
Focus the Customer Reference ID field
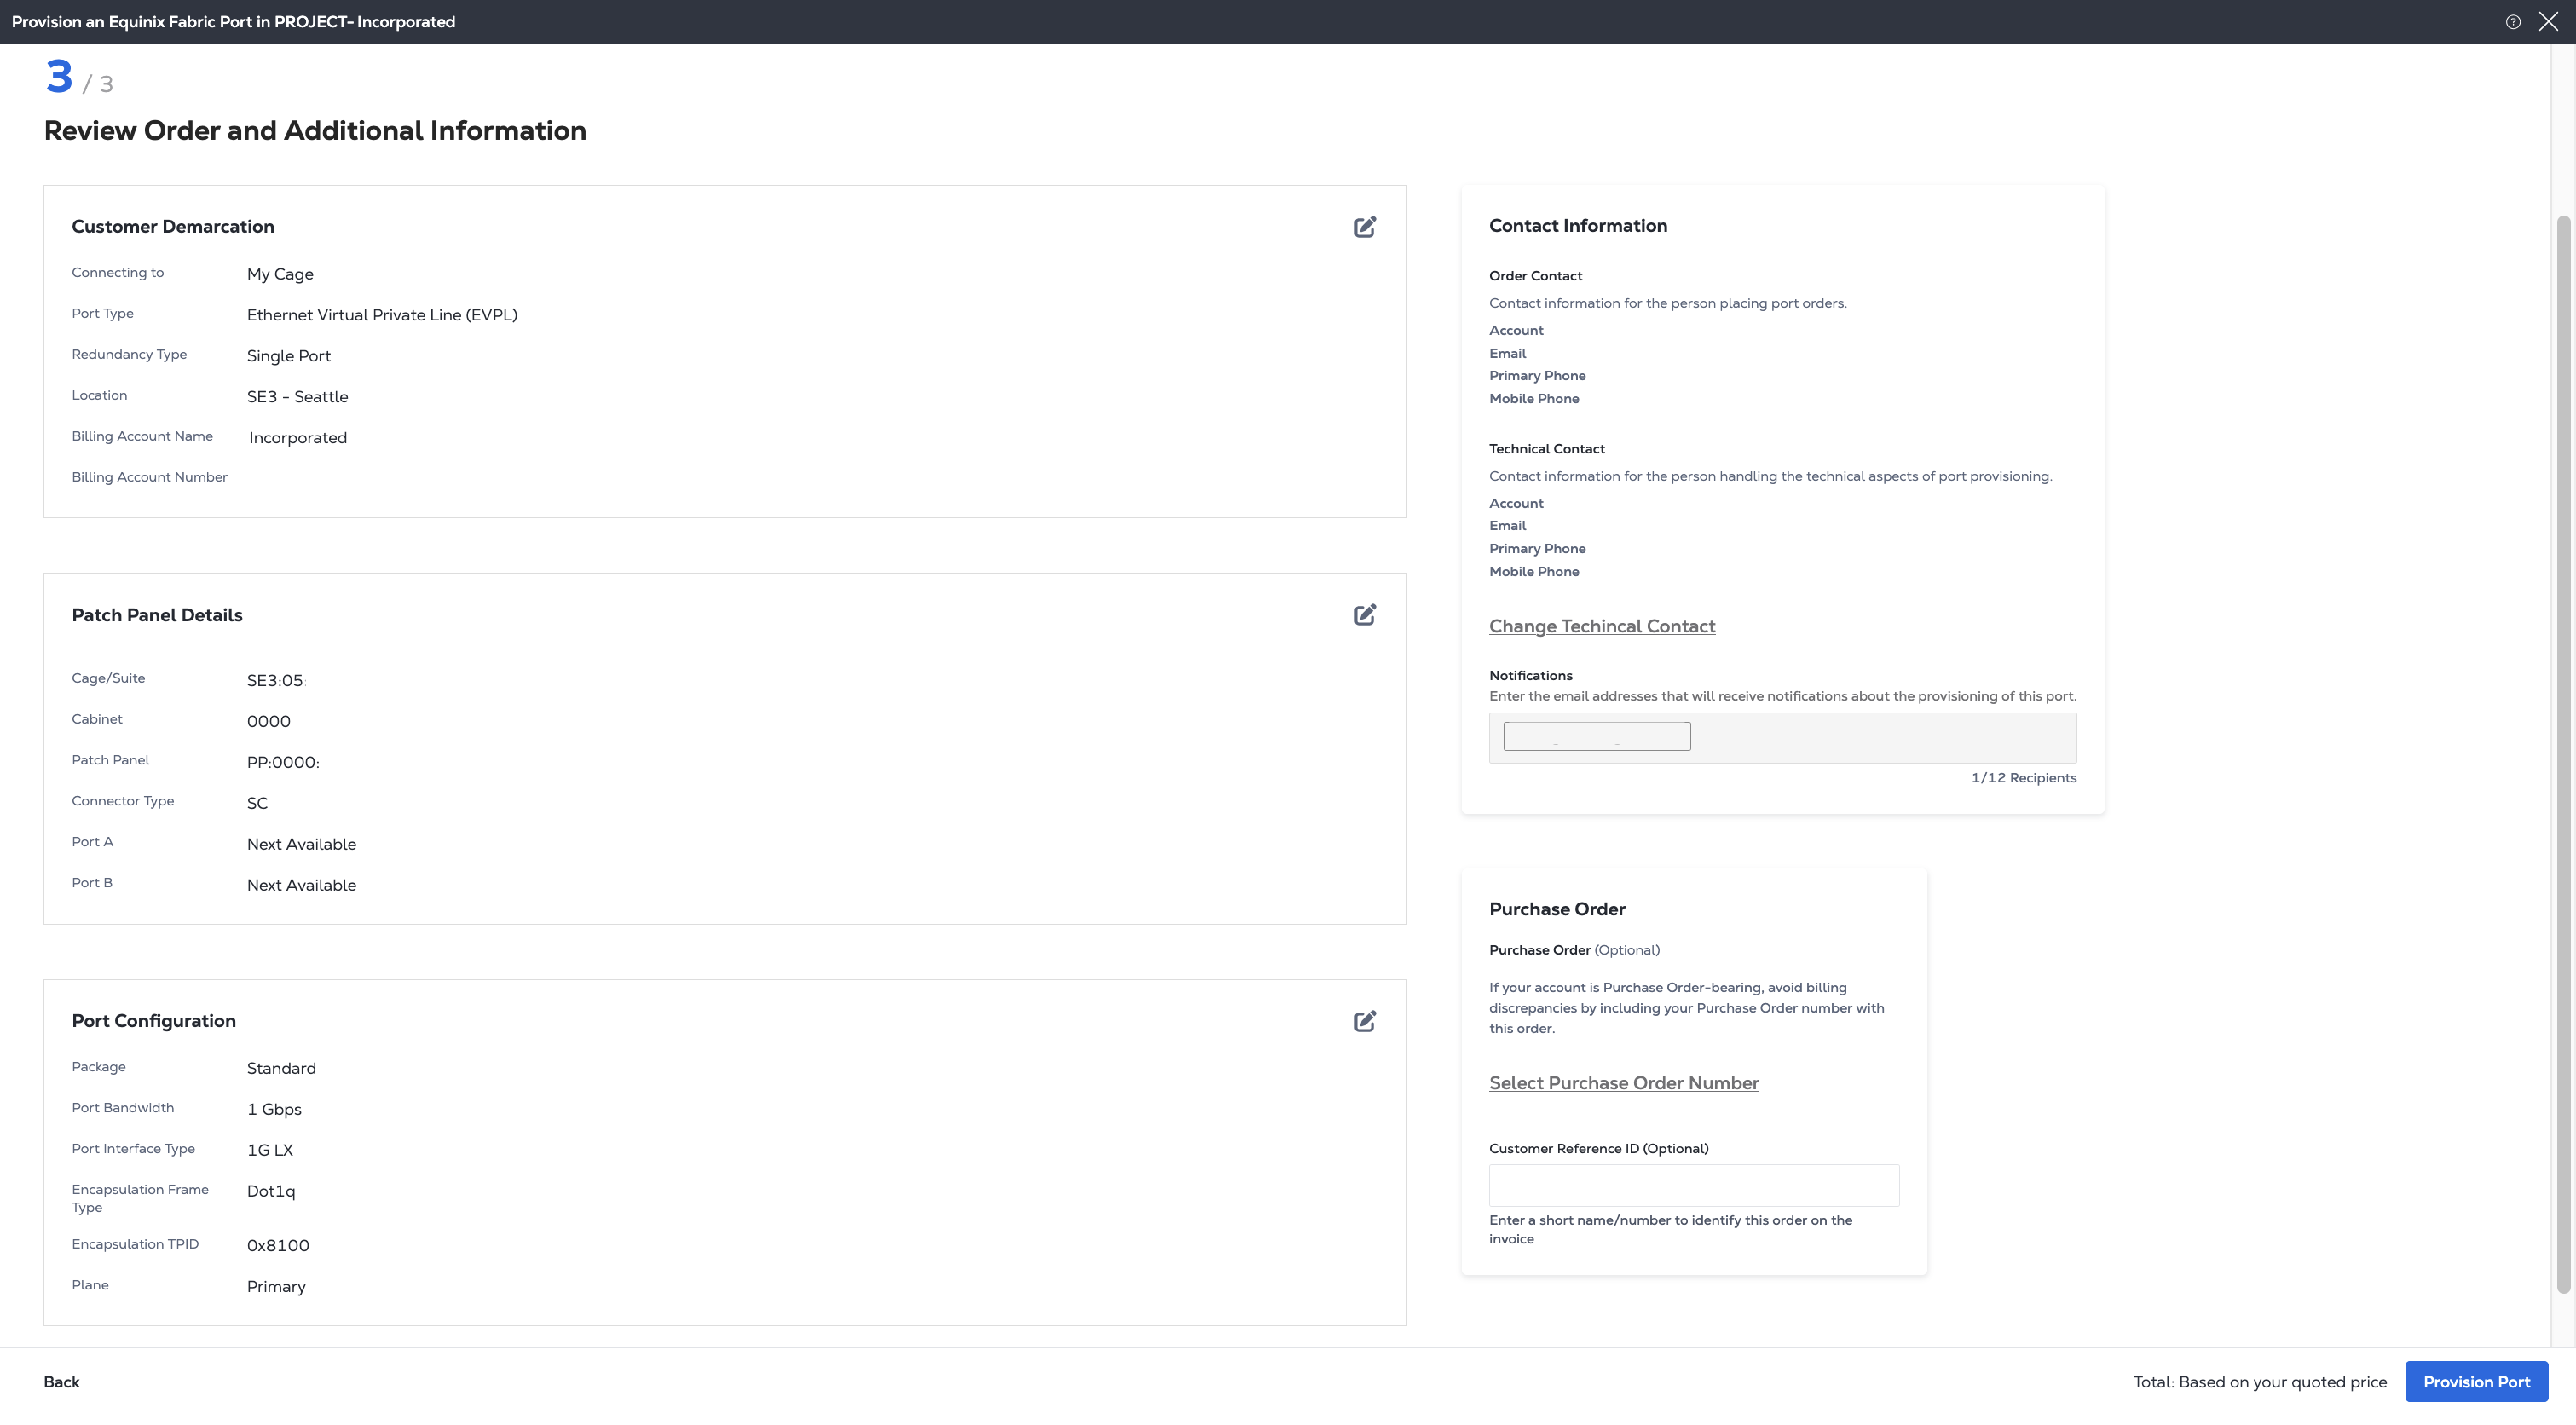1693,1185
